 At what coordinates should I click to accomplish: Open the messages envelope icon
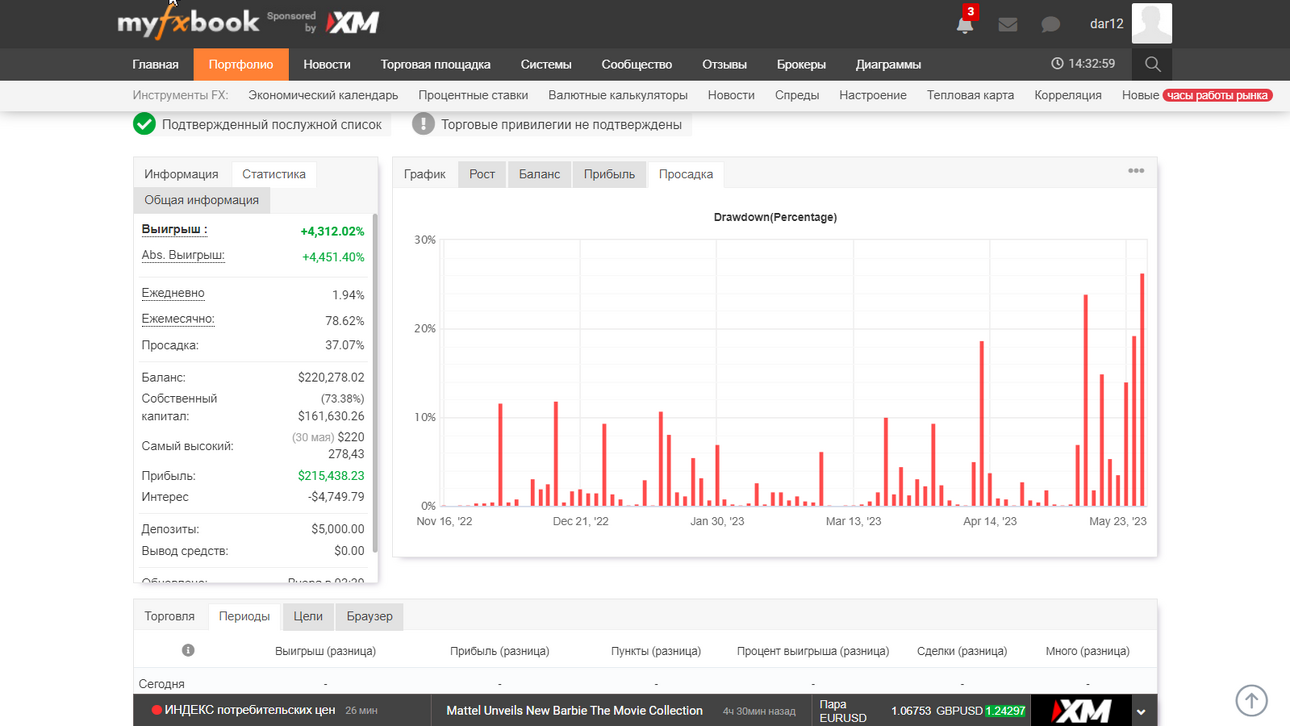(1008, 24)
